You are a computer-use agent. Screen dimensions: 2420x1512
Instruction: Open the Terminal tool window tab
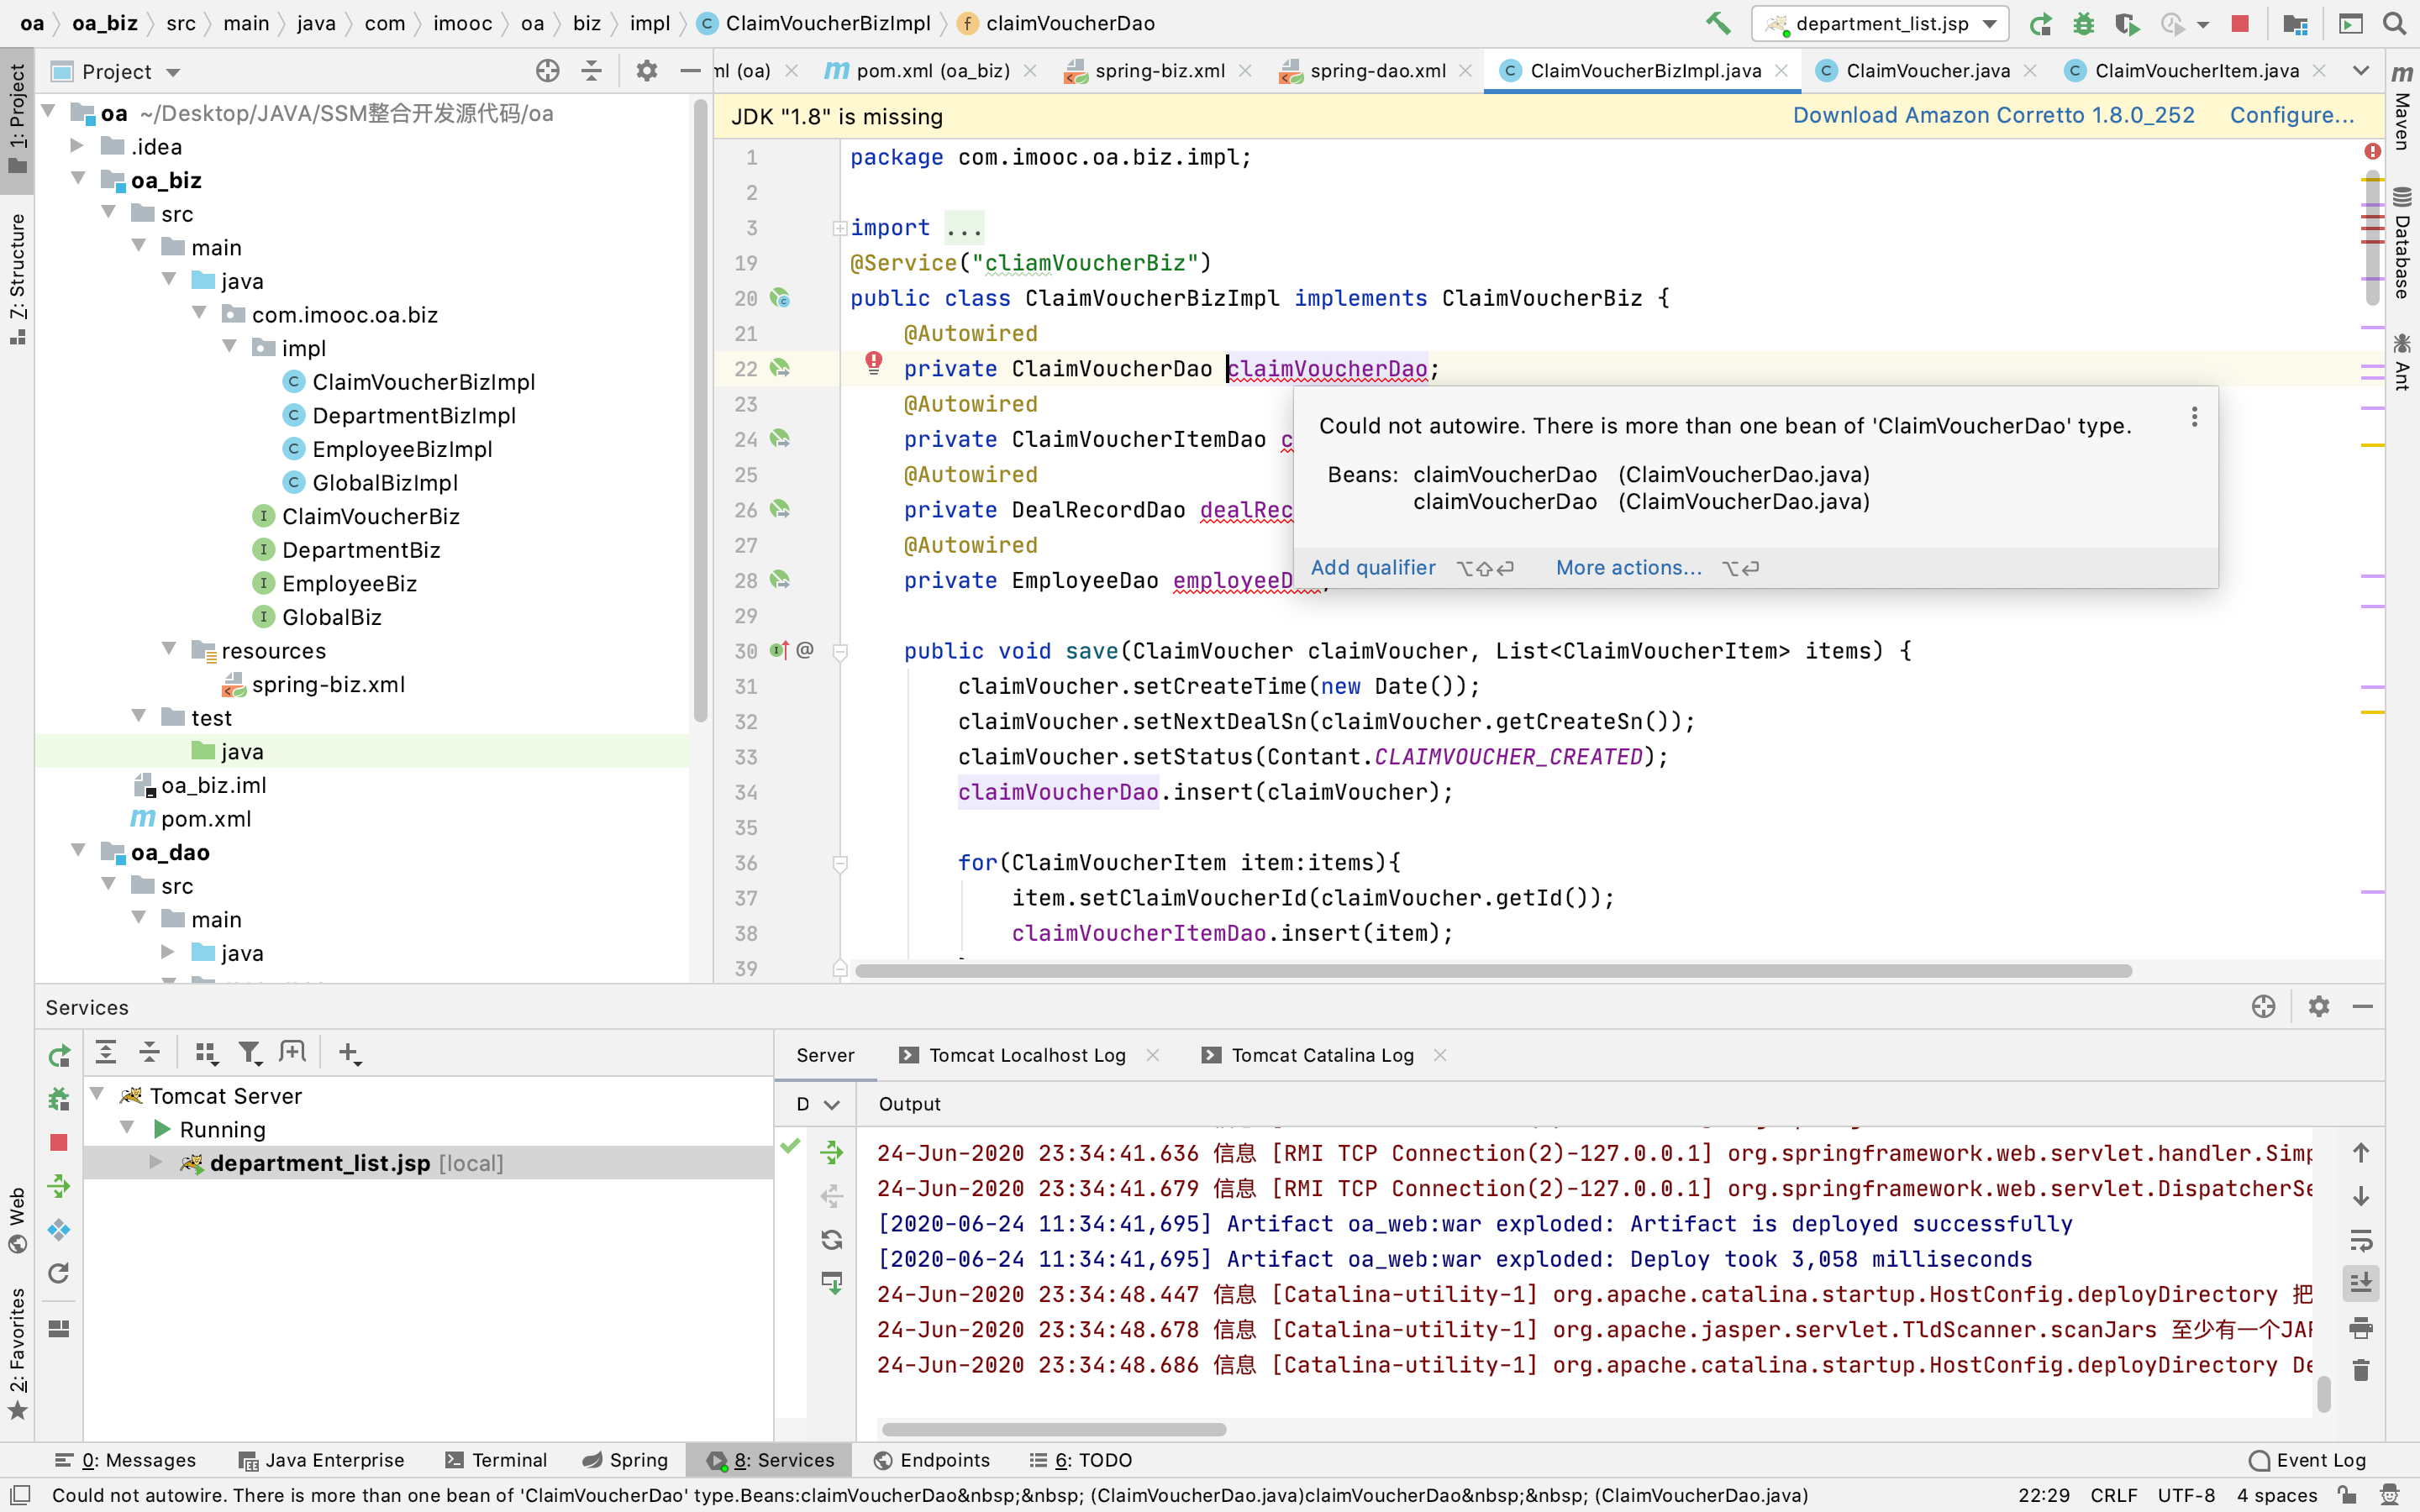pos(497,1460)
